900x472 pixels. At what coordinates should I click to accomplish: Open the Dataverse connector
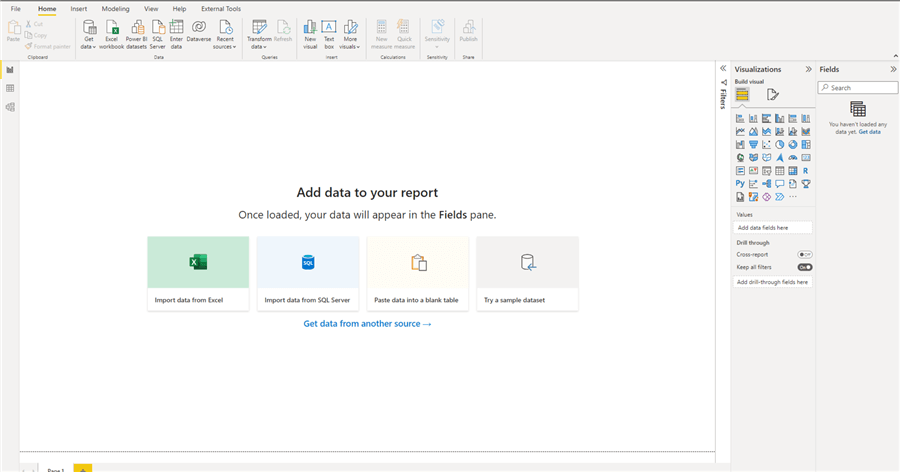pyautogui.click(x=199, y=31)
